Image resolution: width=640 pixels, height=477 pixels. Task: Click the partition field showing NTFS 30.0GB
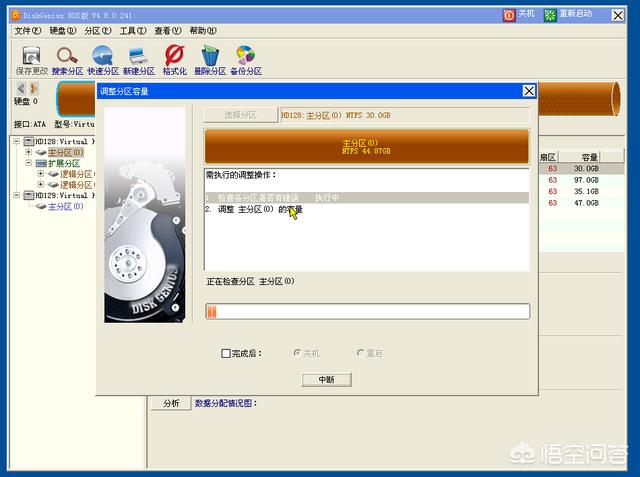tap(405, 115)
